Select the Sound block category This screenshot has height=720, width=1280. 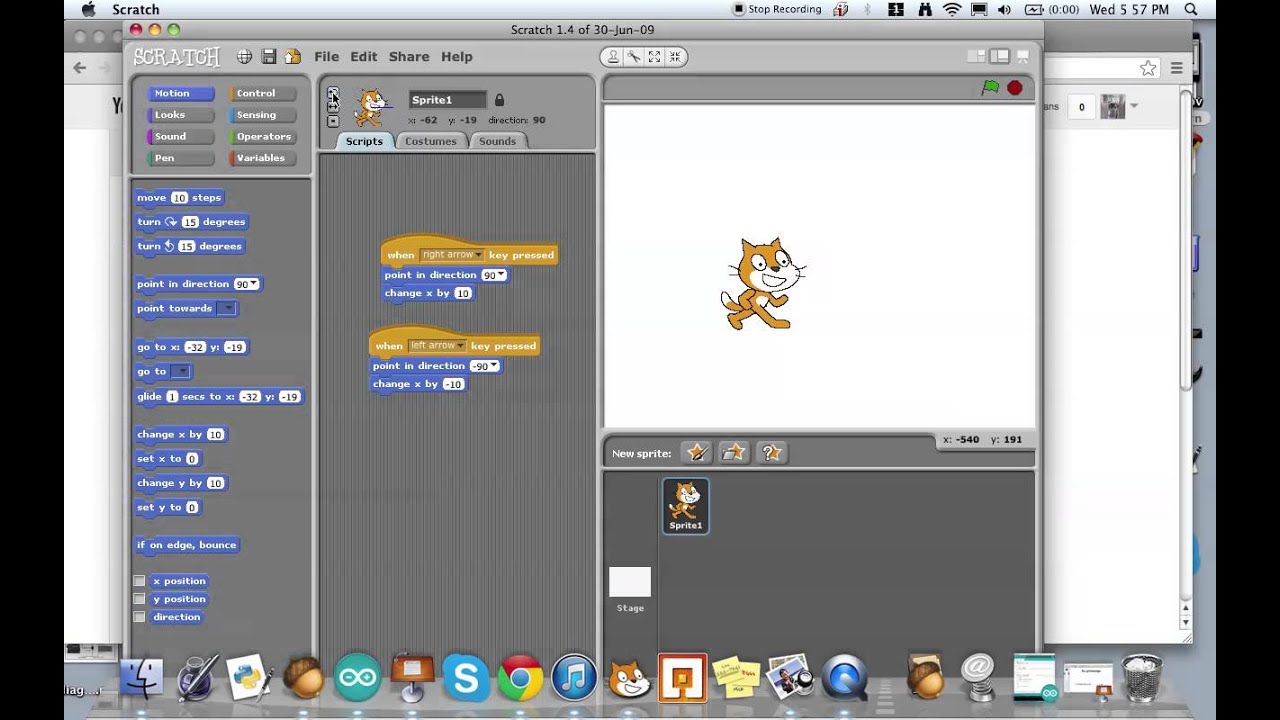click(181, 137)
